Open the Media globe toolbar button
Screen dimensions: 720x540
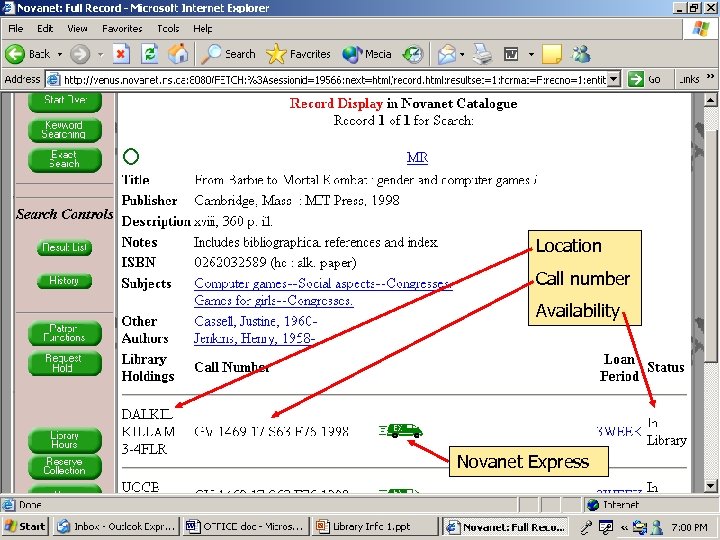[x=367, y=54]
